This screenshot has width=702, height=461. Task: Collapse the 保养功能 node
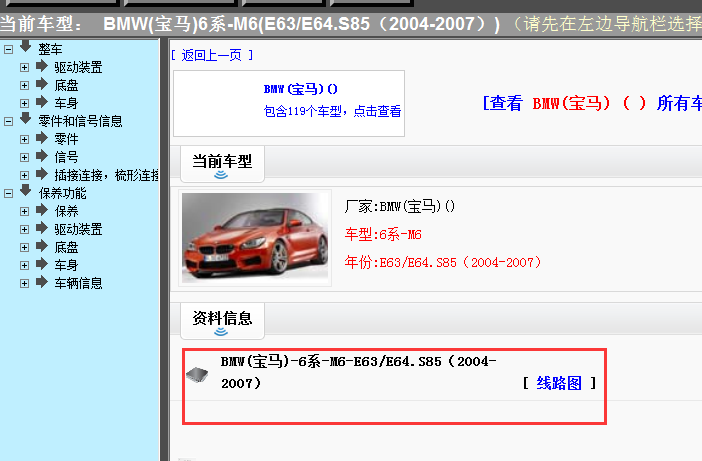click(9, 193)
